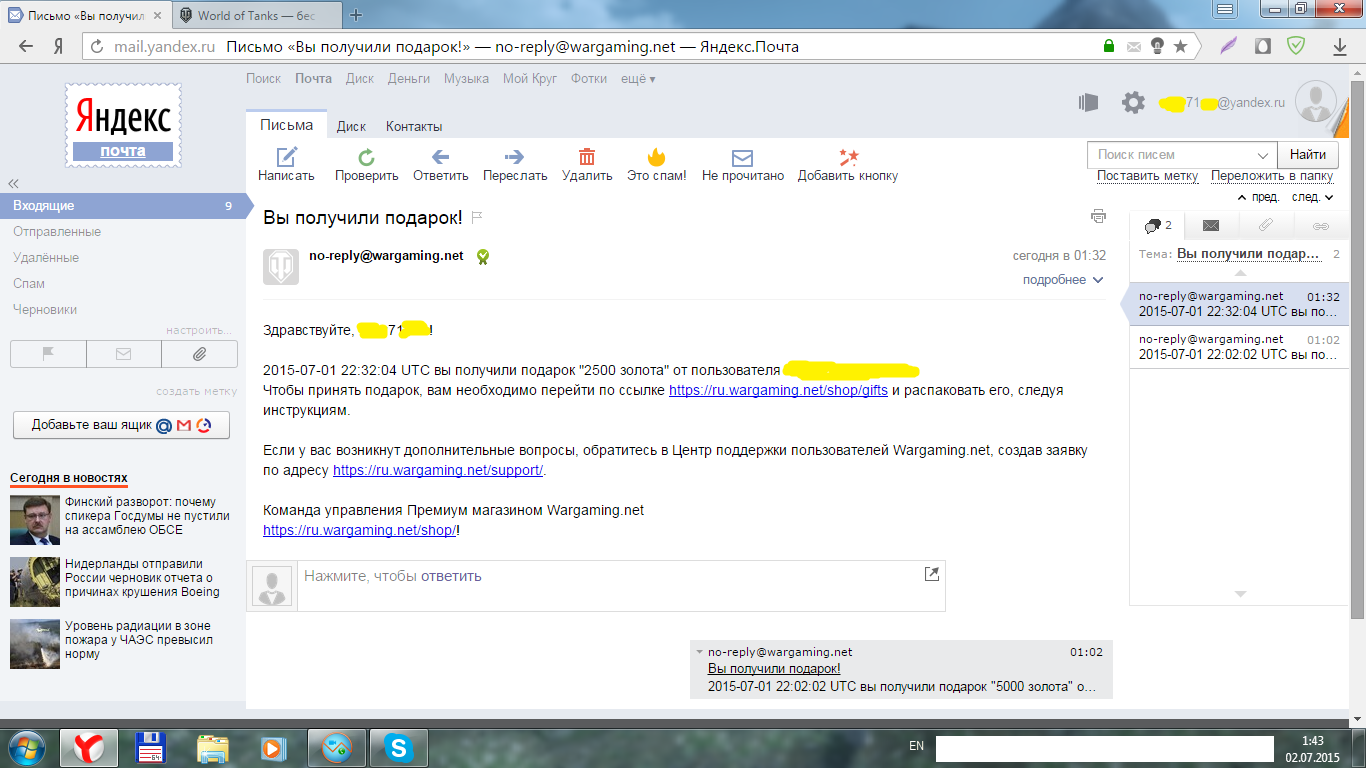Mark the letter as unread (Не прочитано)
Screen dimensions: 1366x768
[742, 166]
